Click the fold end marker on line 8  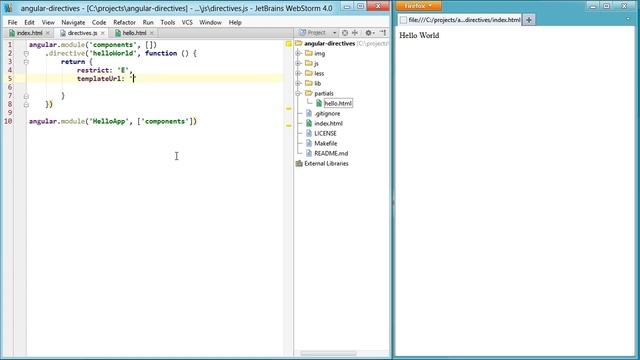point(26,104)
